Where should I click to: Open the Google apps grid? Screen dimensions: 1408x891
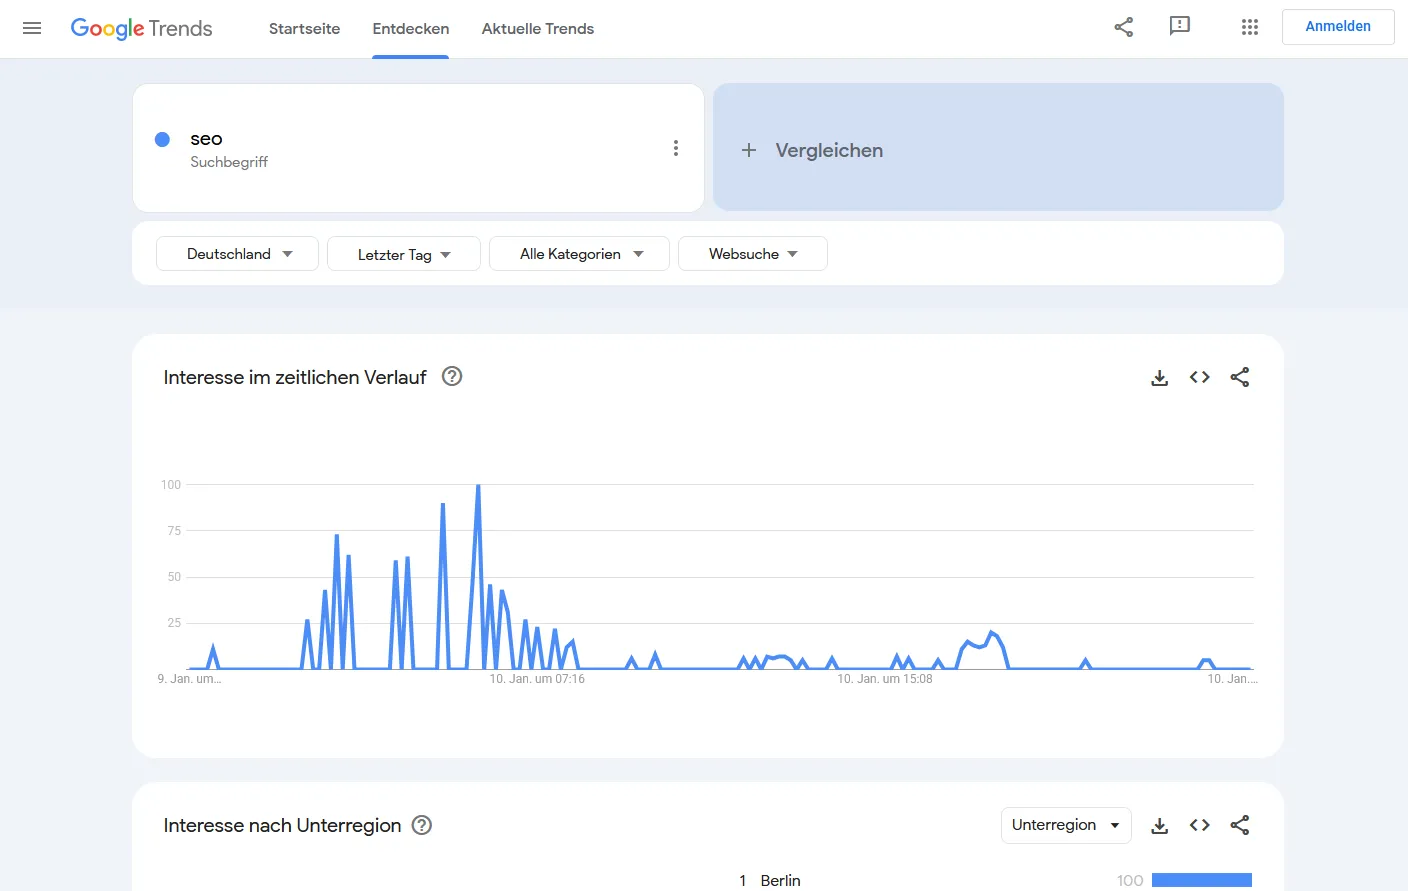(1249, 27)
